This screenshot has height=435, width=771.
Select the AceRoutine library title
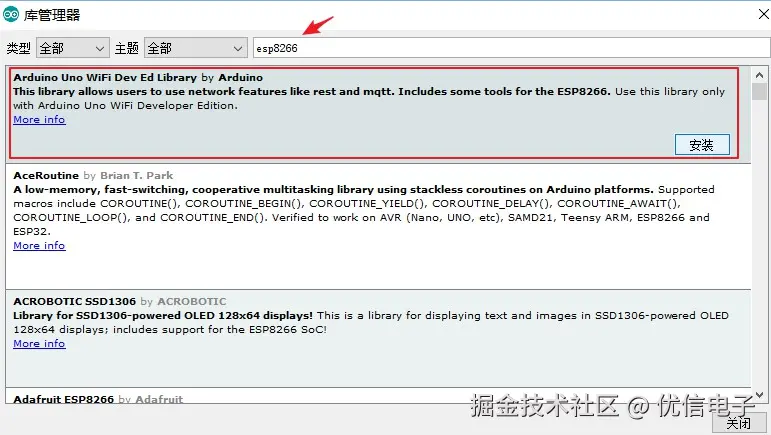(46, 175)
